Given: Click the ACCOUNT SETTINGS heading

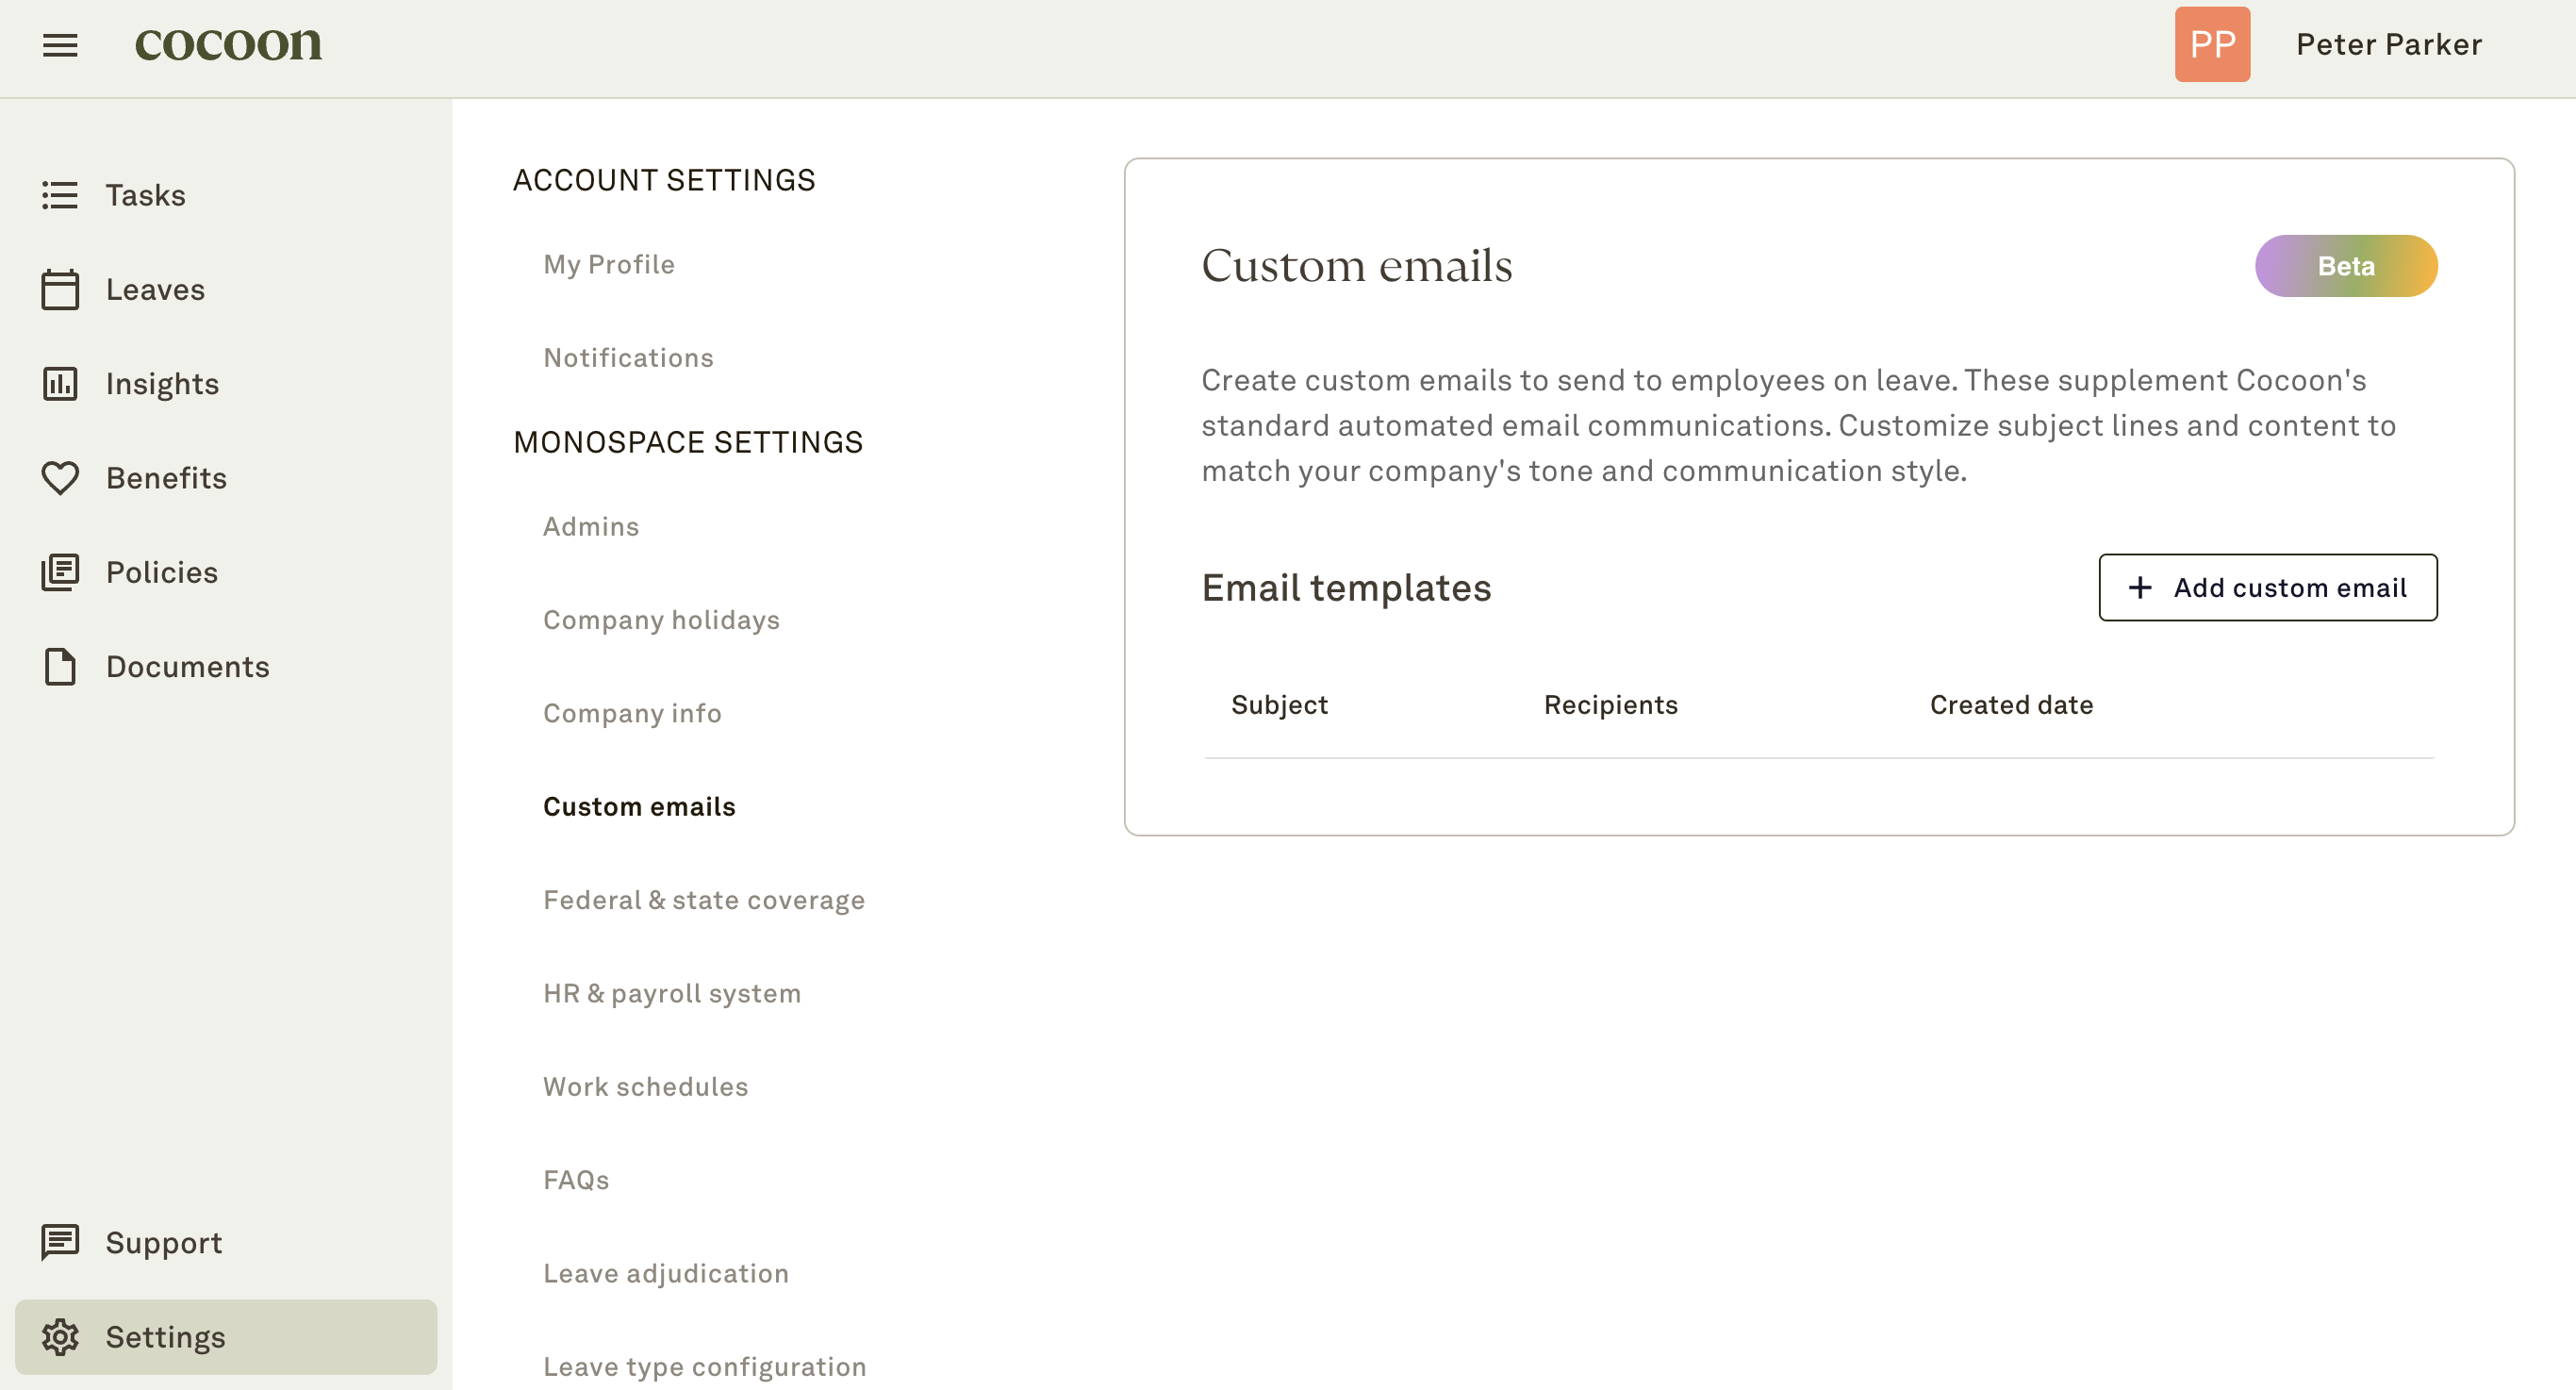Looking at the screenshot, I should pyautogui.click(x=664, y=180).
